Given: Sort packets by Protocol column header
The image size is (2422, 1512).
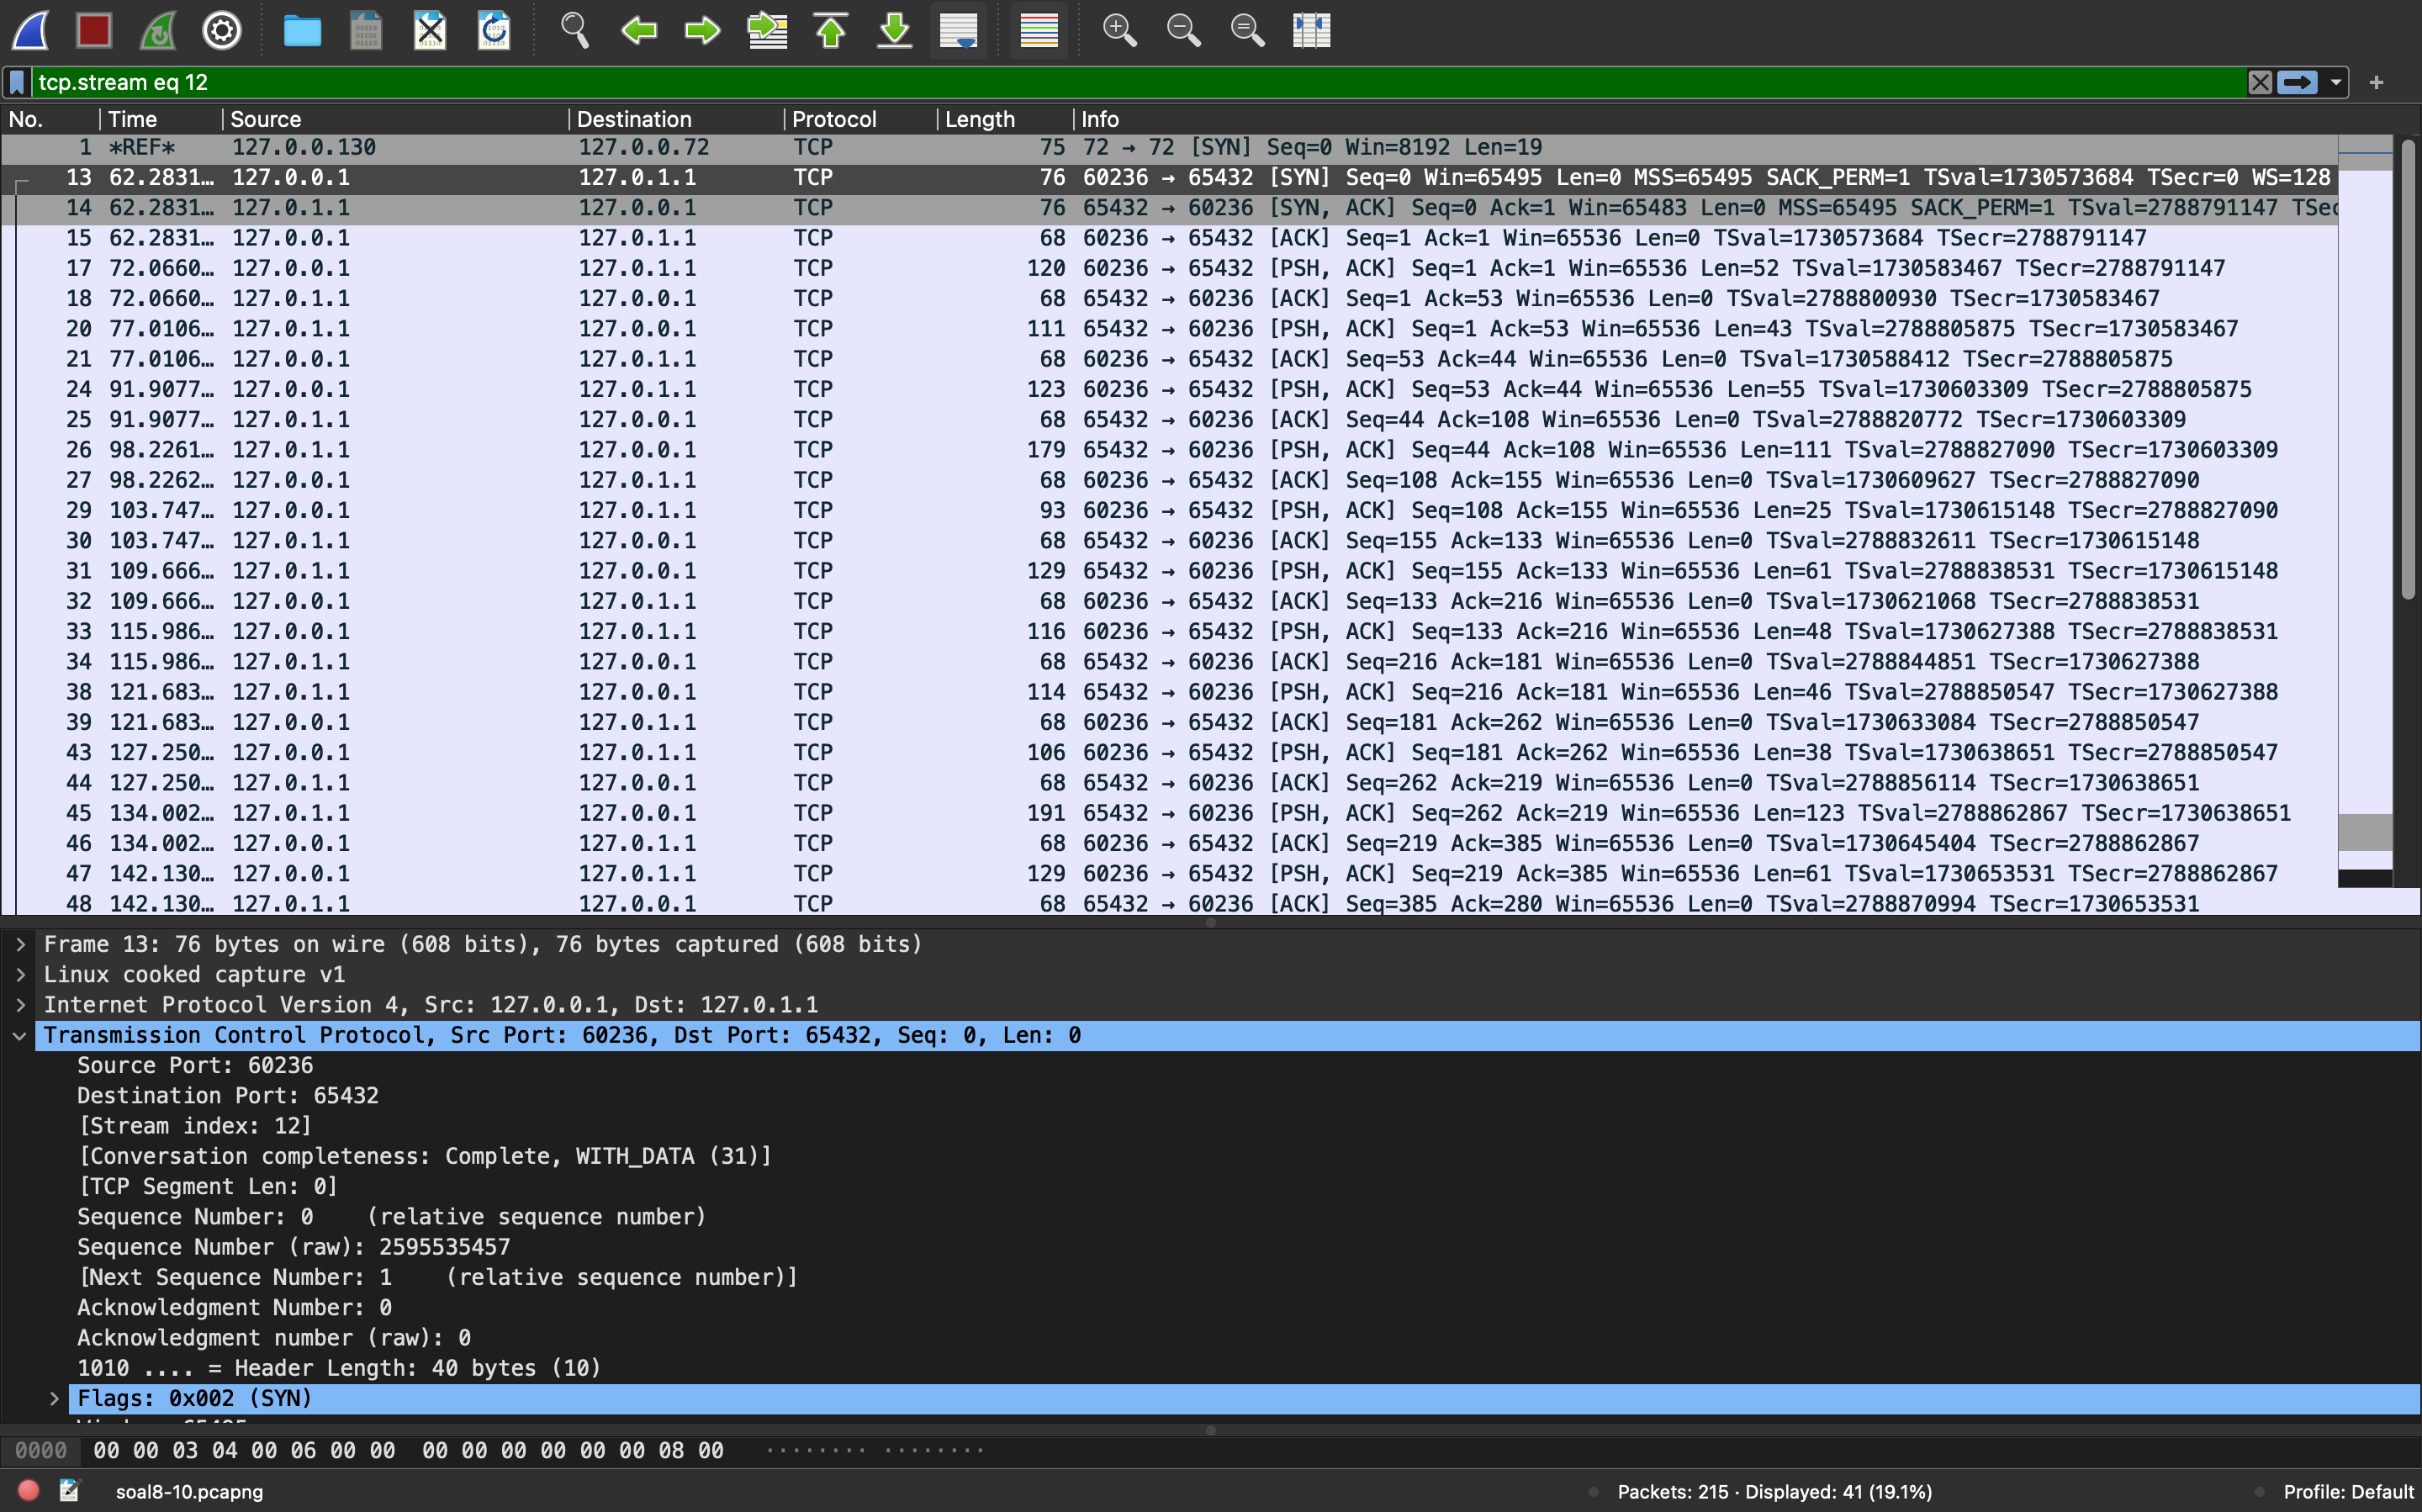Looking at the screenshot, I should tap(833, 119).
